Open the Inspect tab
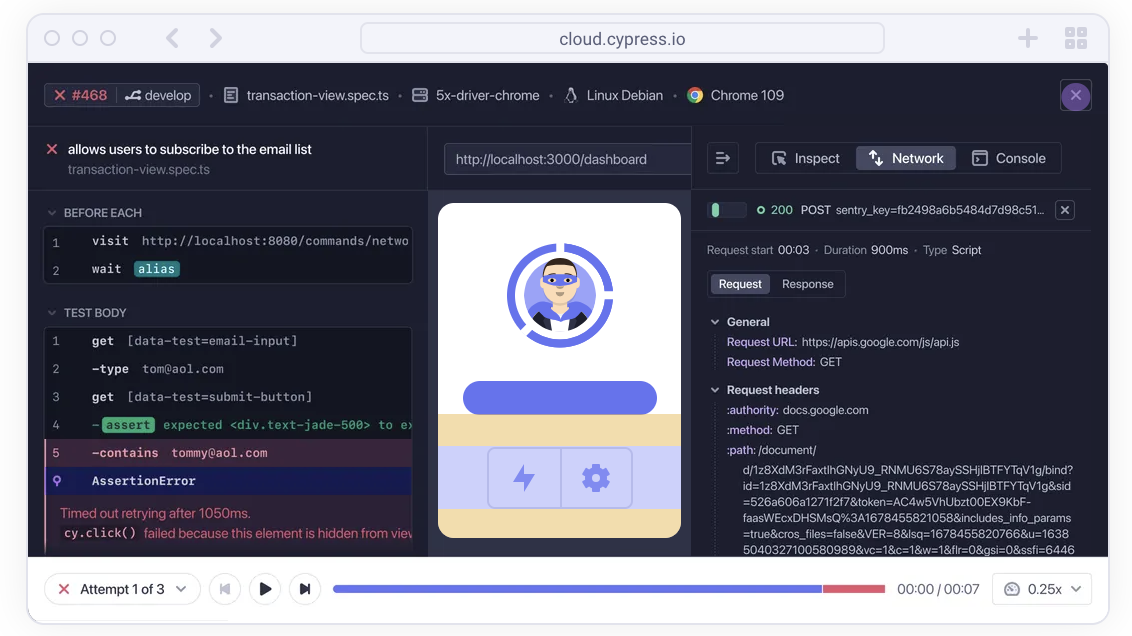The image size is (1132, 636). tap(806, 158)
